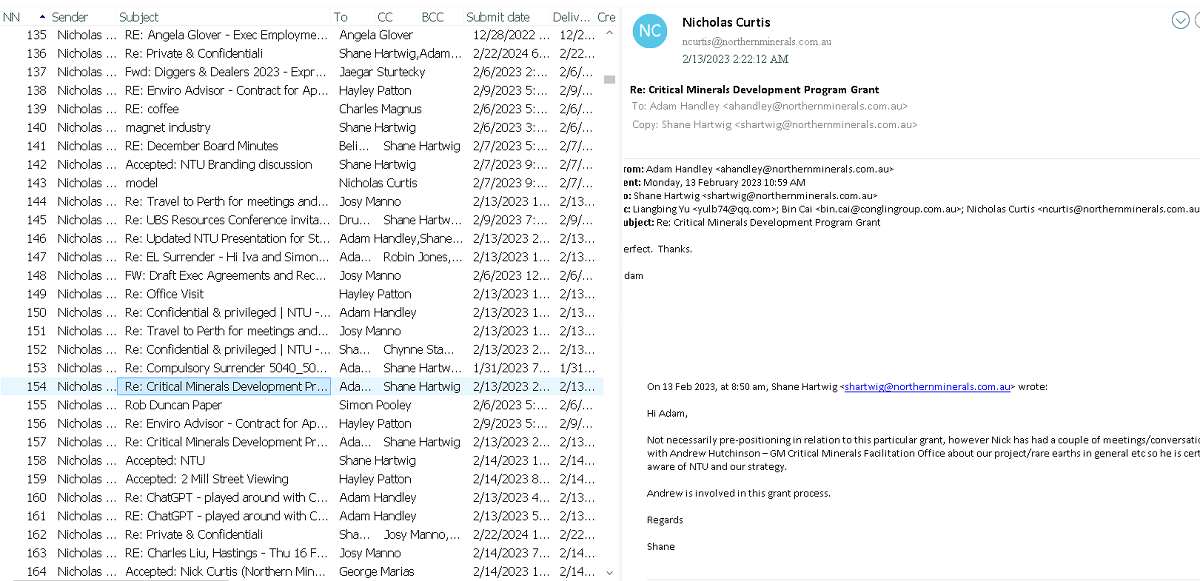Select 'Re: Updated NTU Presentation for St...' message
The image size is (1200, 581).
(x=301, y=238)
